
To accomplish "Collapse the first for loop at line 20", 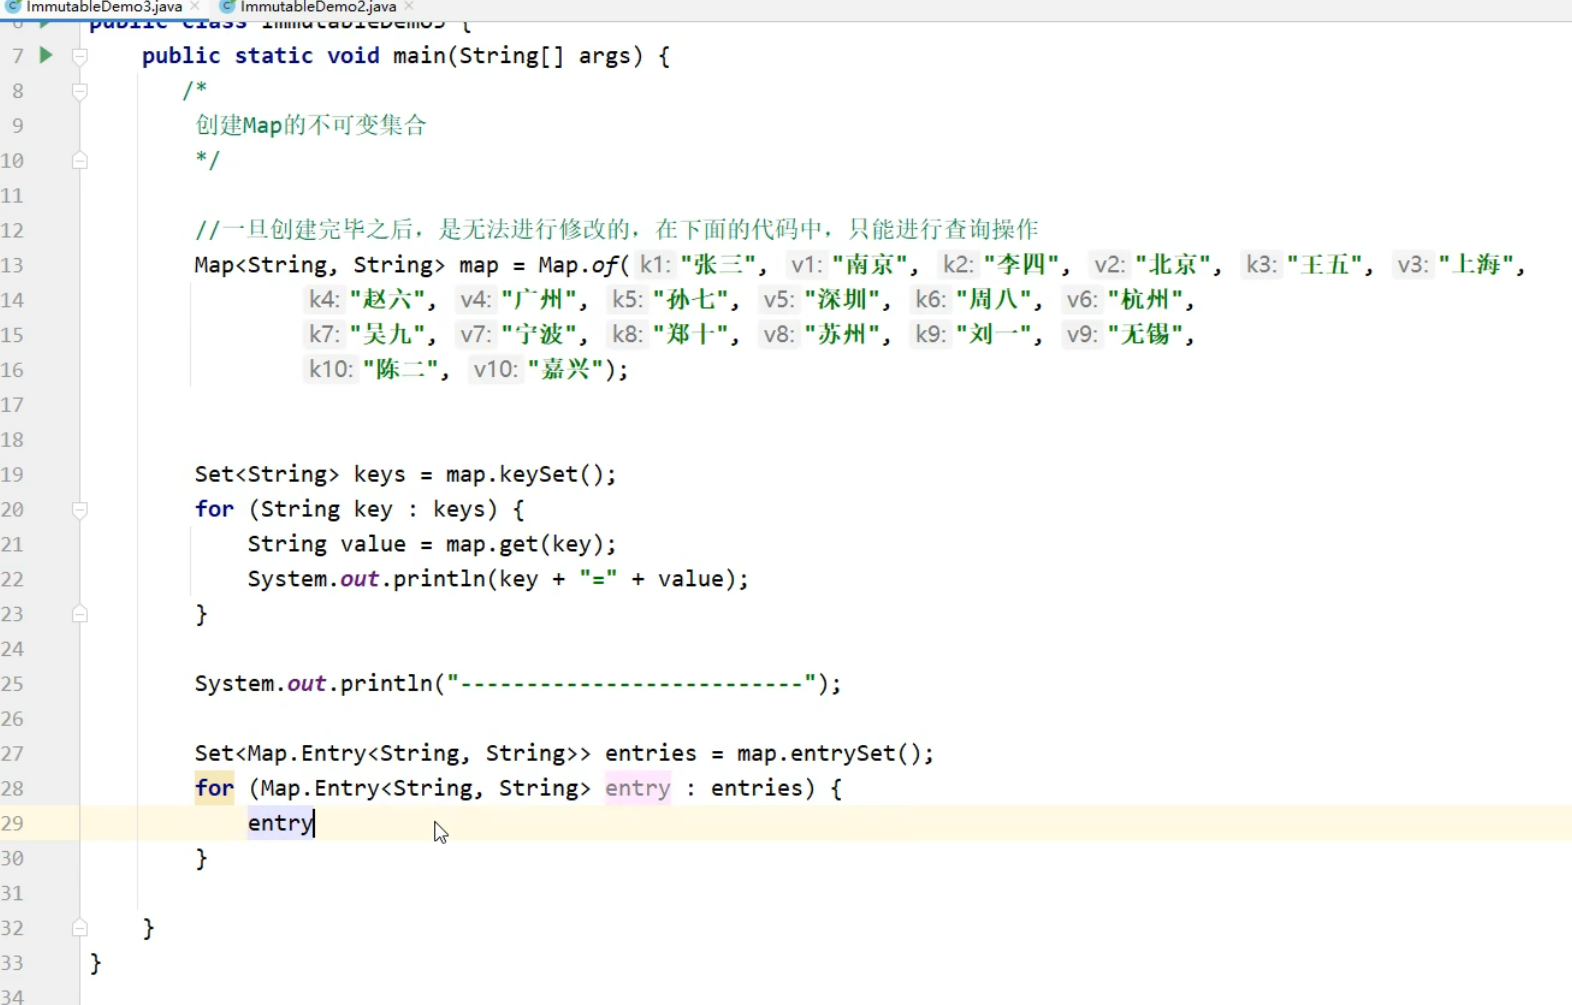I will (x=80, y=510).
